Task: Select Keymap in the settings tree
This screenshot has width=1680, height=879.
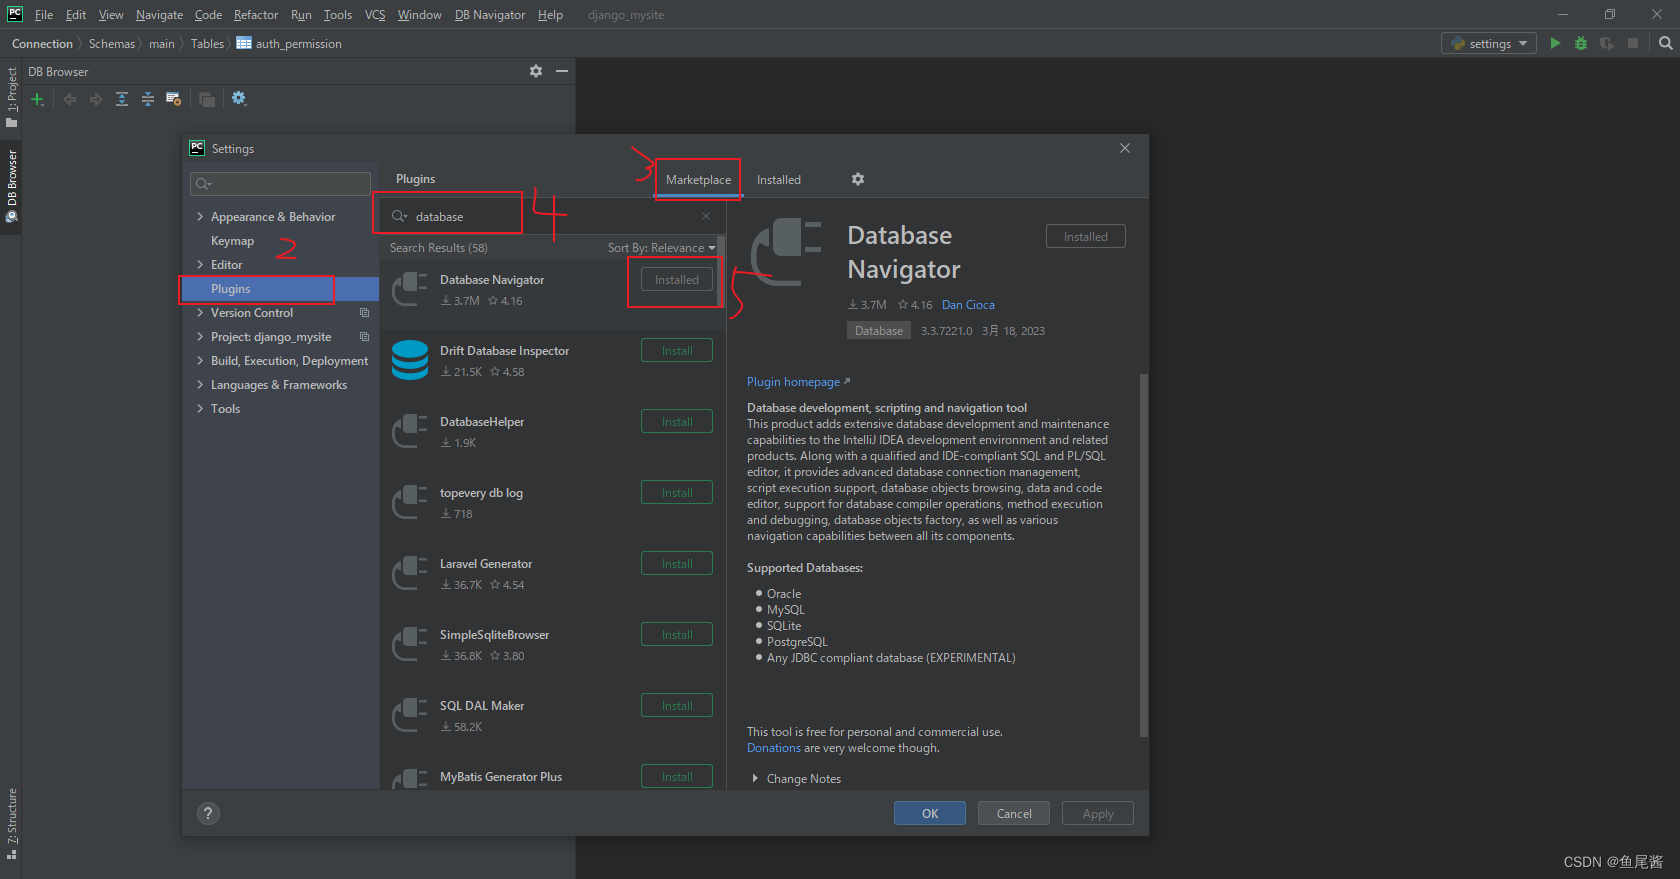Action: pos(232,241)
